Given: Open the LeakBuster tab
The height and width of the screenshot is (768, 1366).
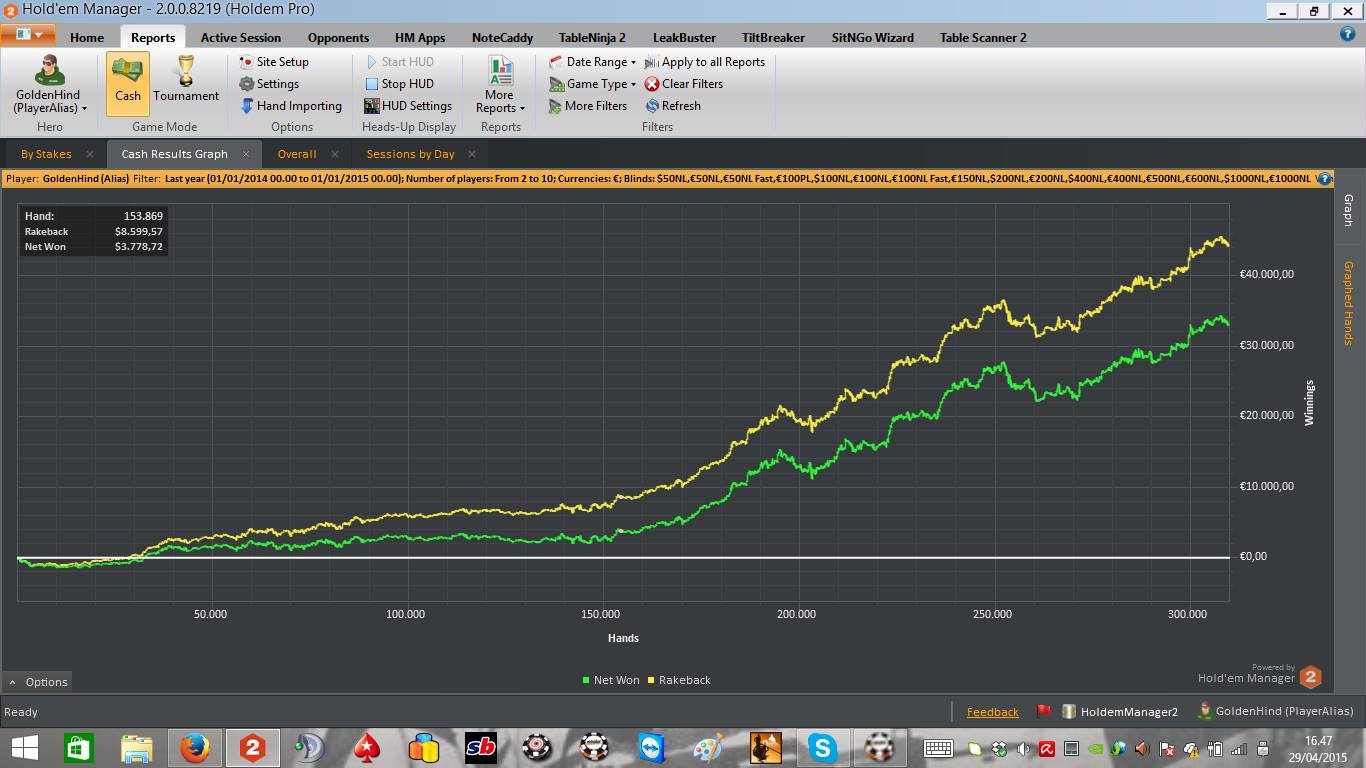Looking at the screenshot, I should click(684, 38).
